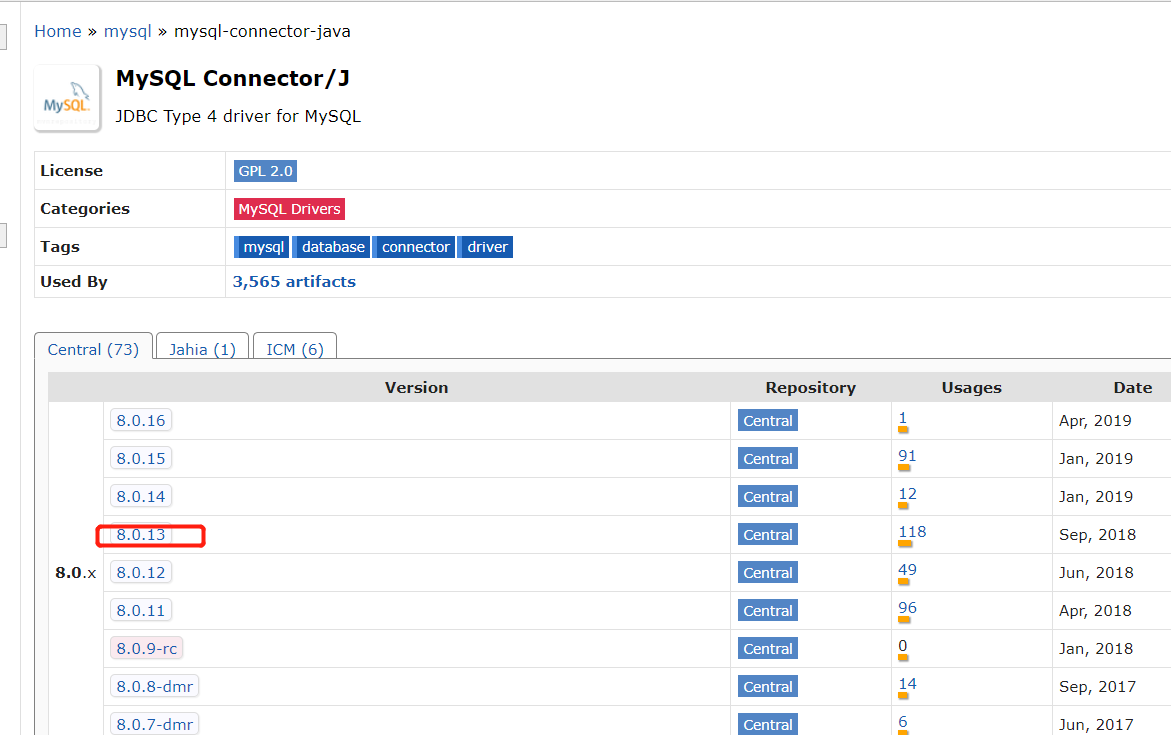The width and height of the screenshot is (1171, 735).
Task: Click the Sep, 2017 date cell
Action: pos(1097,686)
